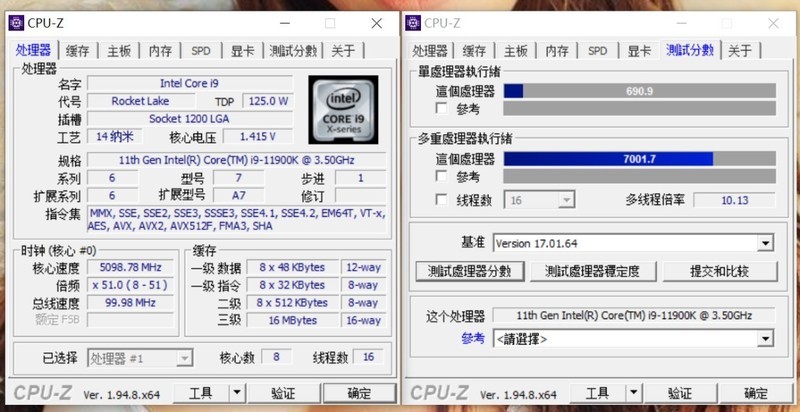The width and height of the screenshot is (800, 412).
Task: Select the SPD tab in left window
Action: click(201, 51)
